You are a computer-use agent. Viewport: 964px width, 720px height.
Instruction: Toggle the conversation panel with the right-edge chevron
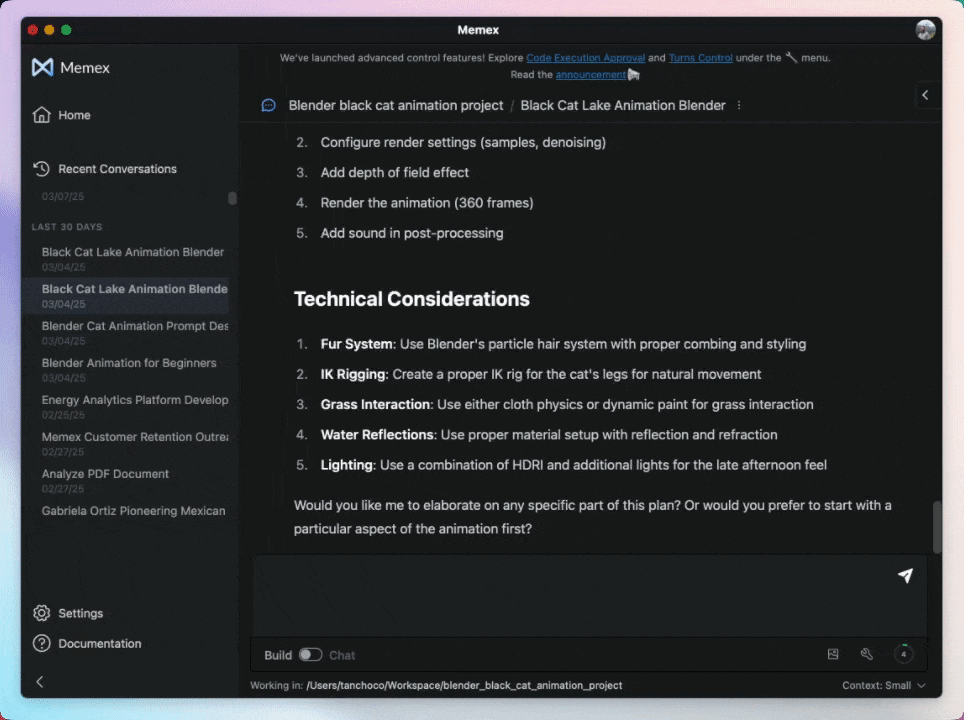(925, 95)
